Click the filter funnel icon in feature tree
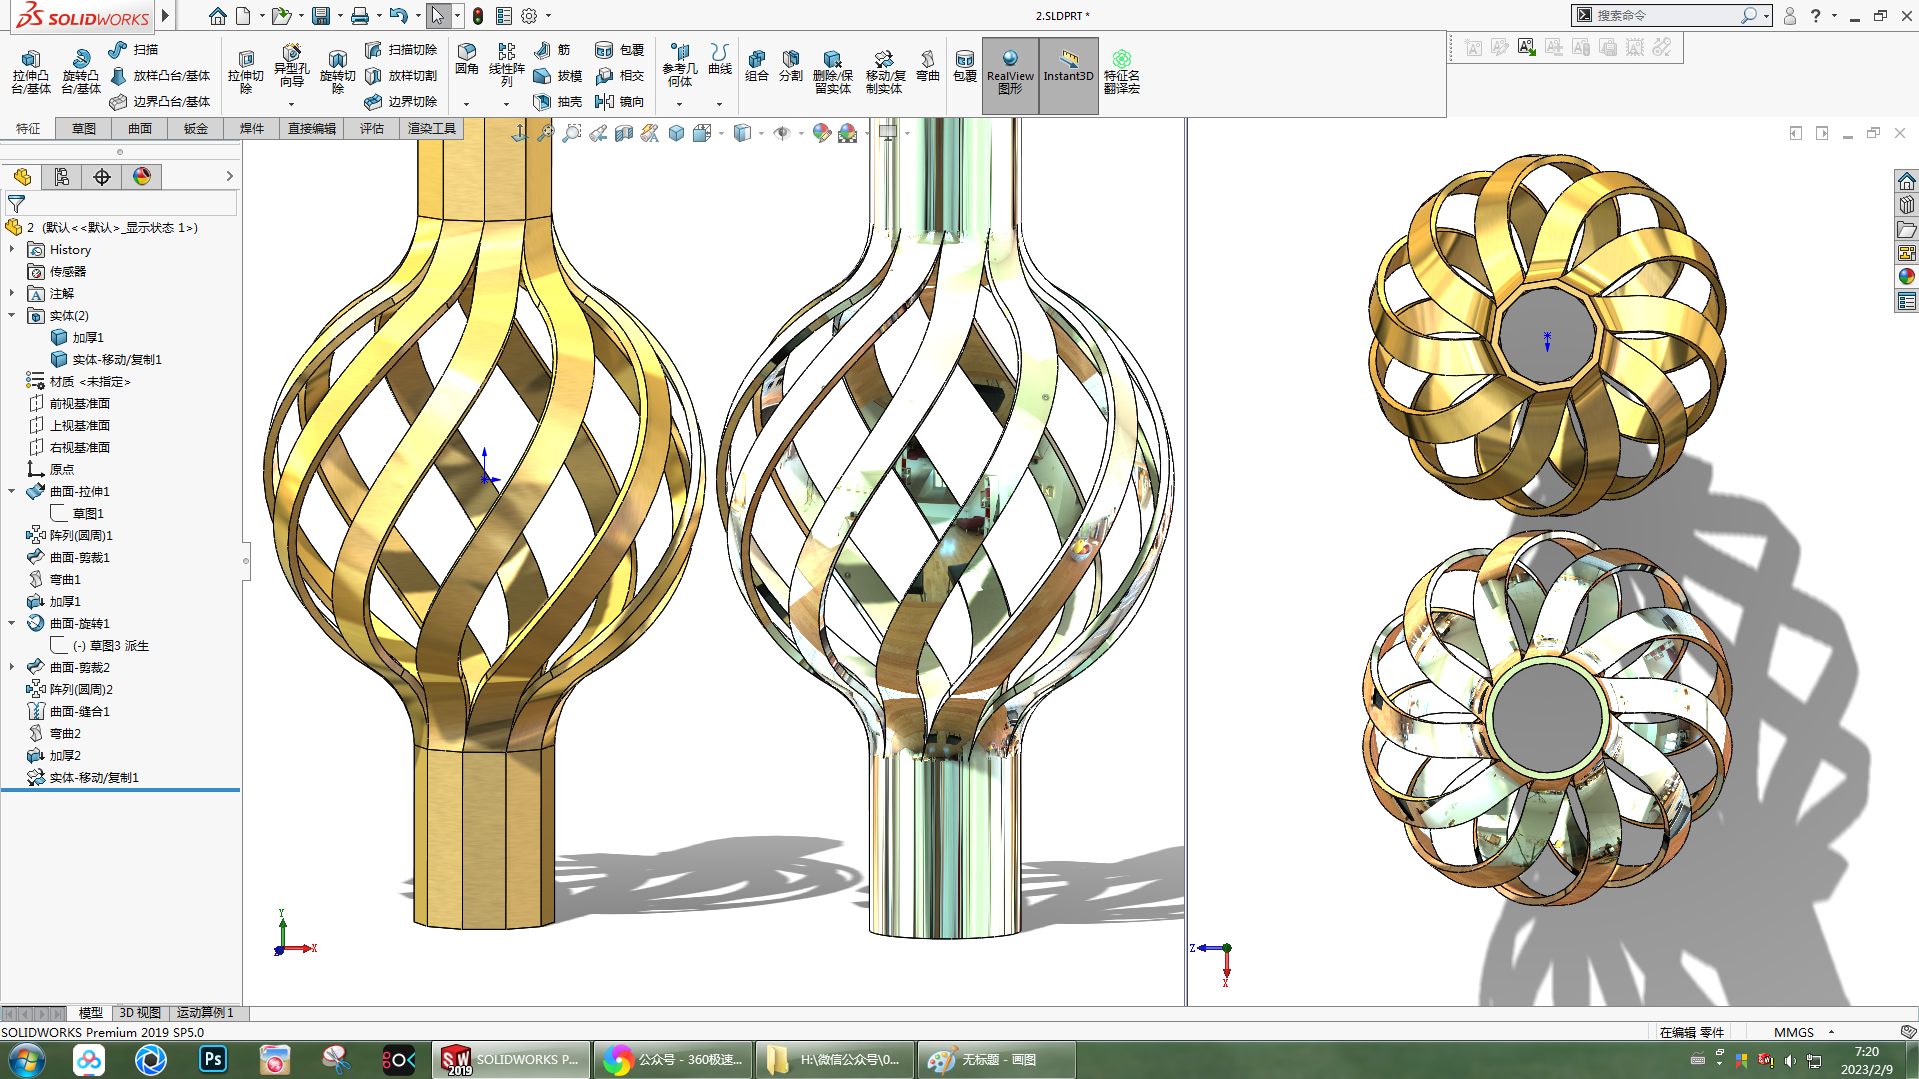Screen dimensions: 1919x1079 [x=17, y=203]
